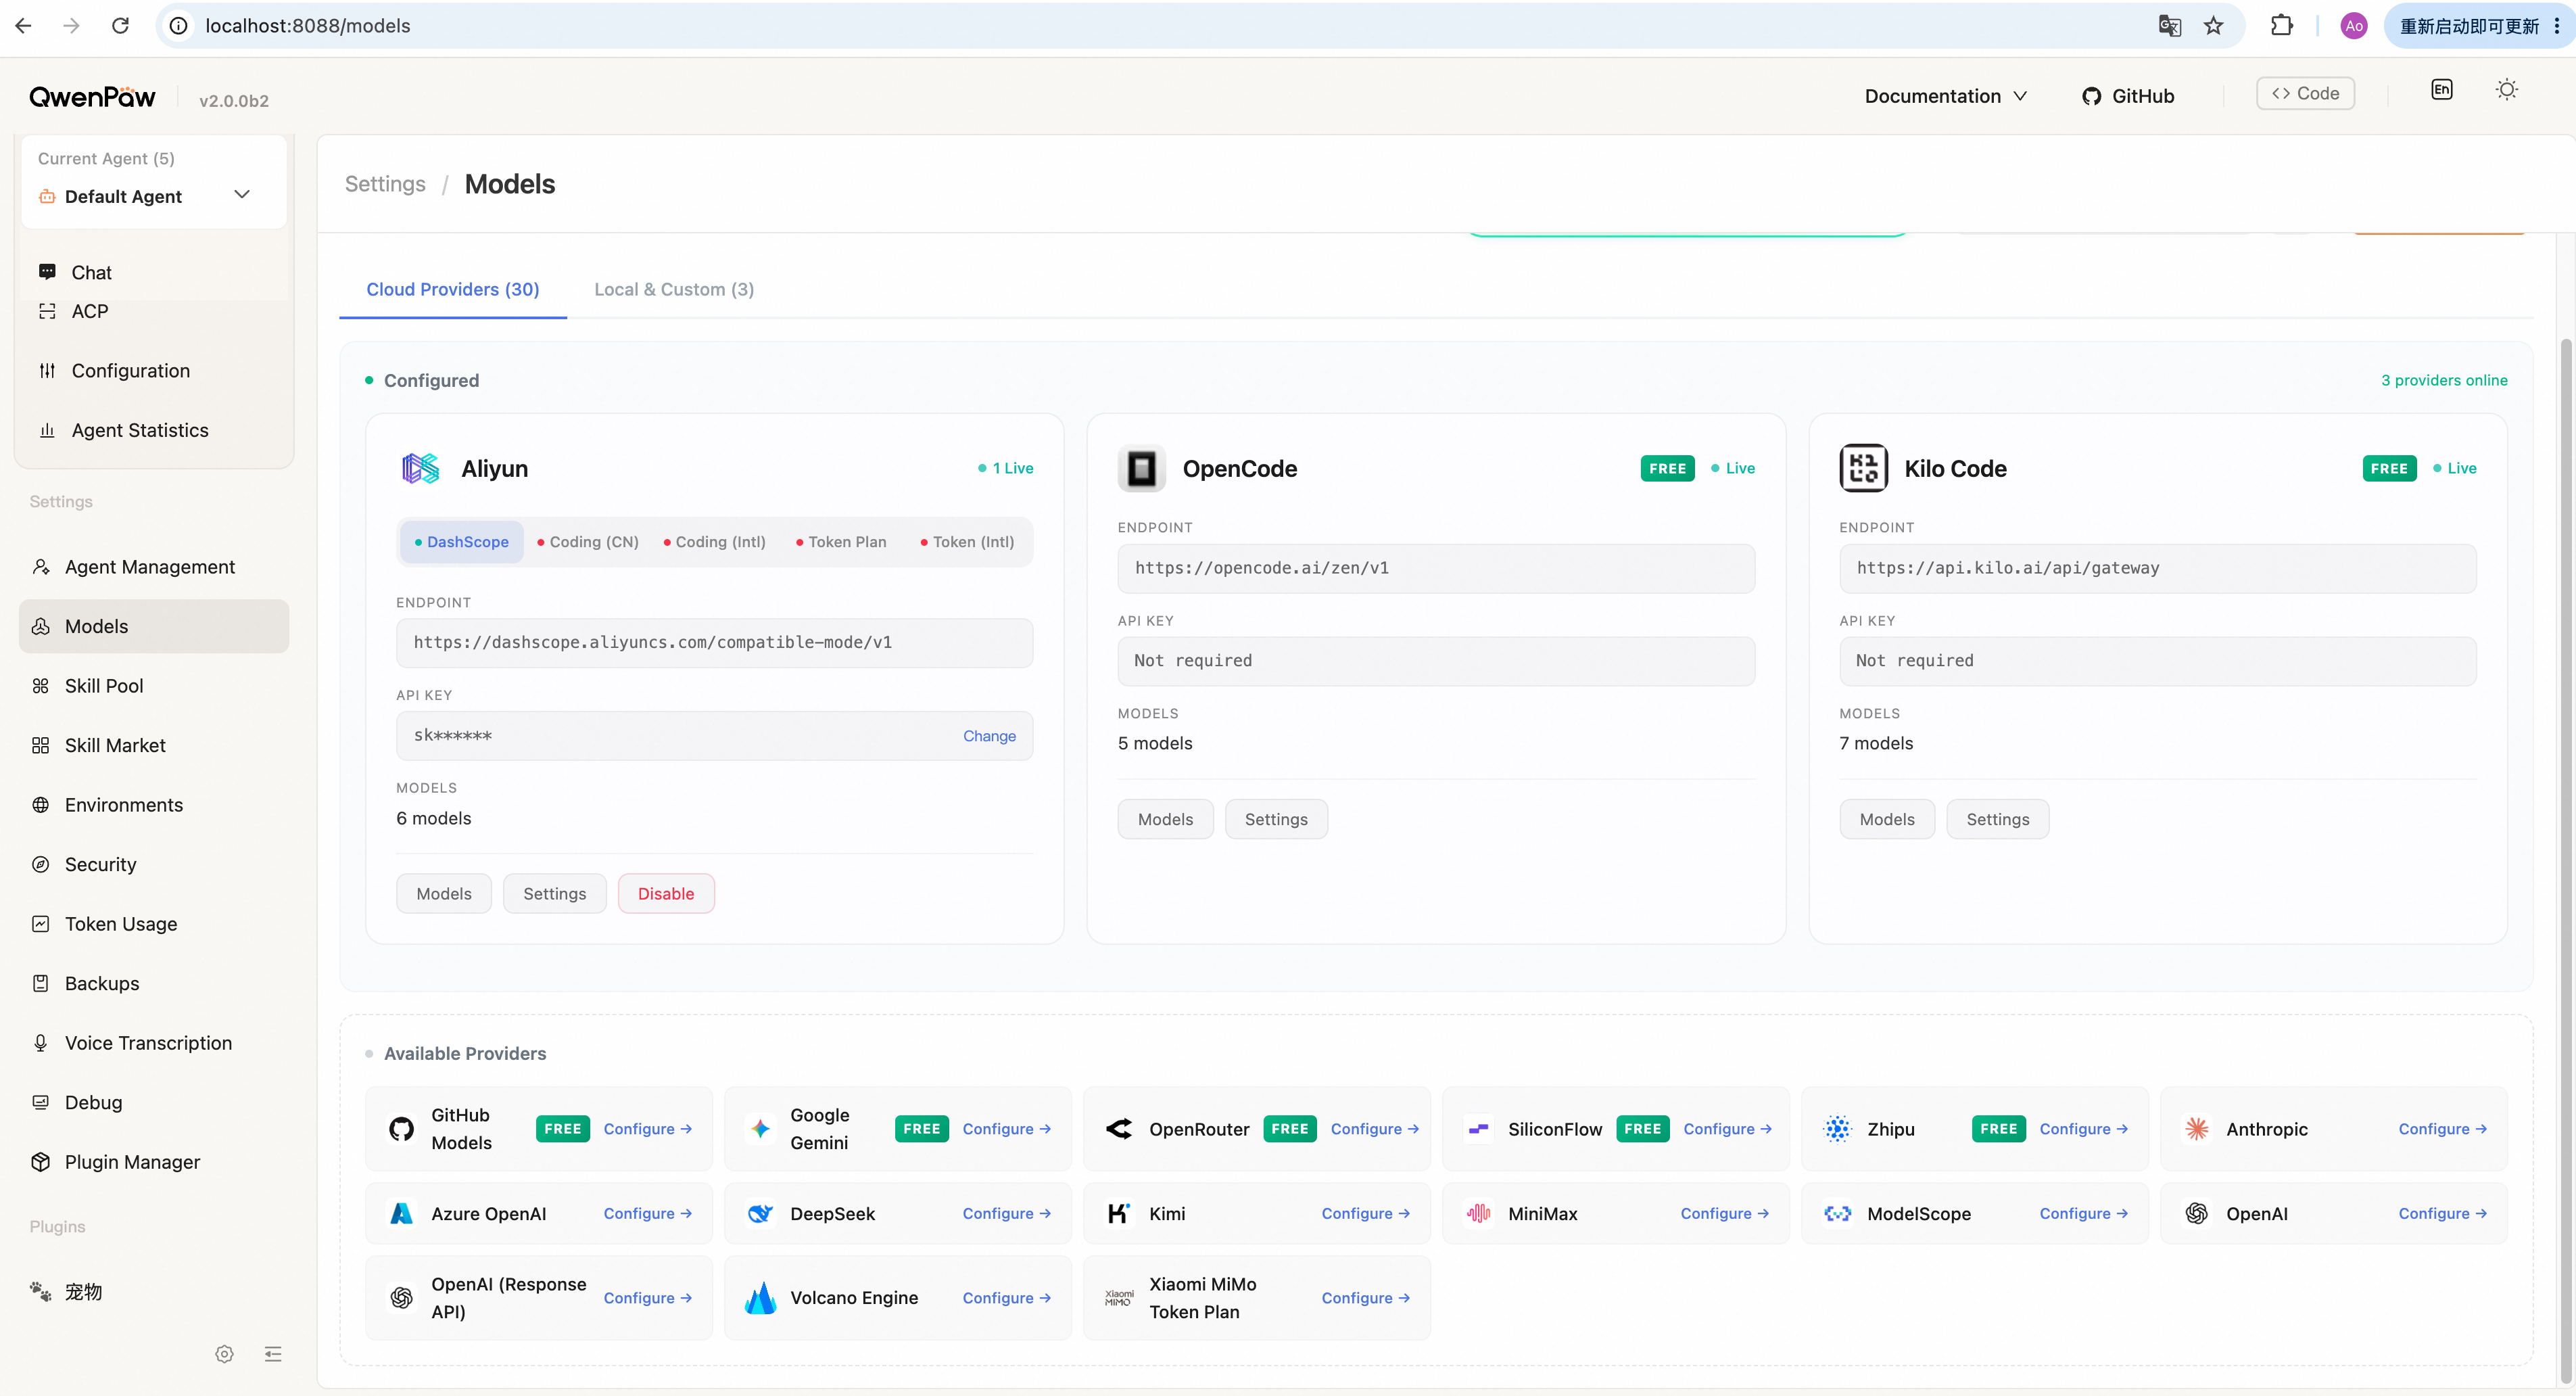2576x1396 pixels.
Task: Switch language with the En icon
Action: tap(2441, 90)
